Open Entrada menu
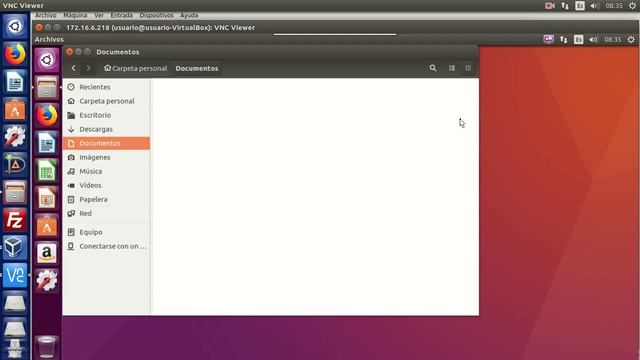640x360 pixels. pyautogui.click(x=122, y=15)
